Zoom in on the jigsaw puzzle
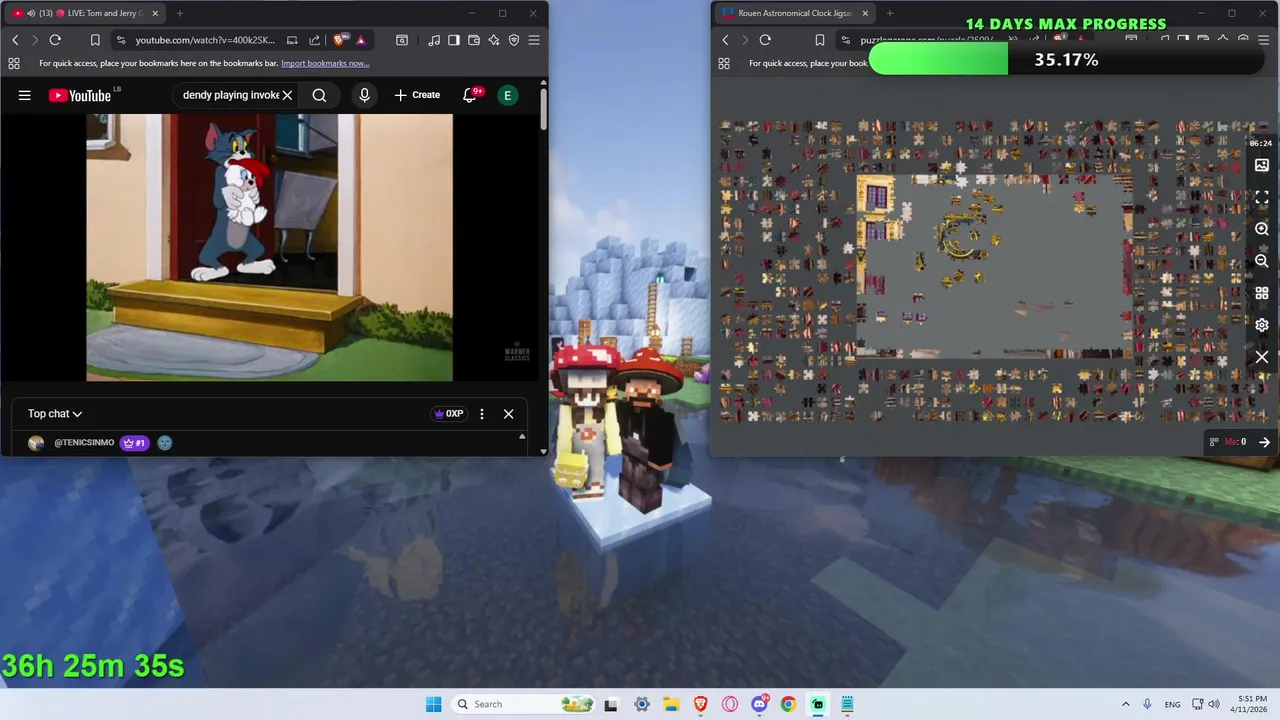The image size is (1280, 720). point(1262,229)
